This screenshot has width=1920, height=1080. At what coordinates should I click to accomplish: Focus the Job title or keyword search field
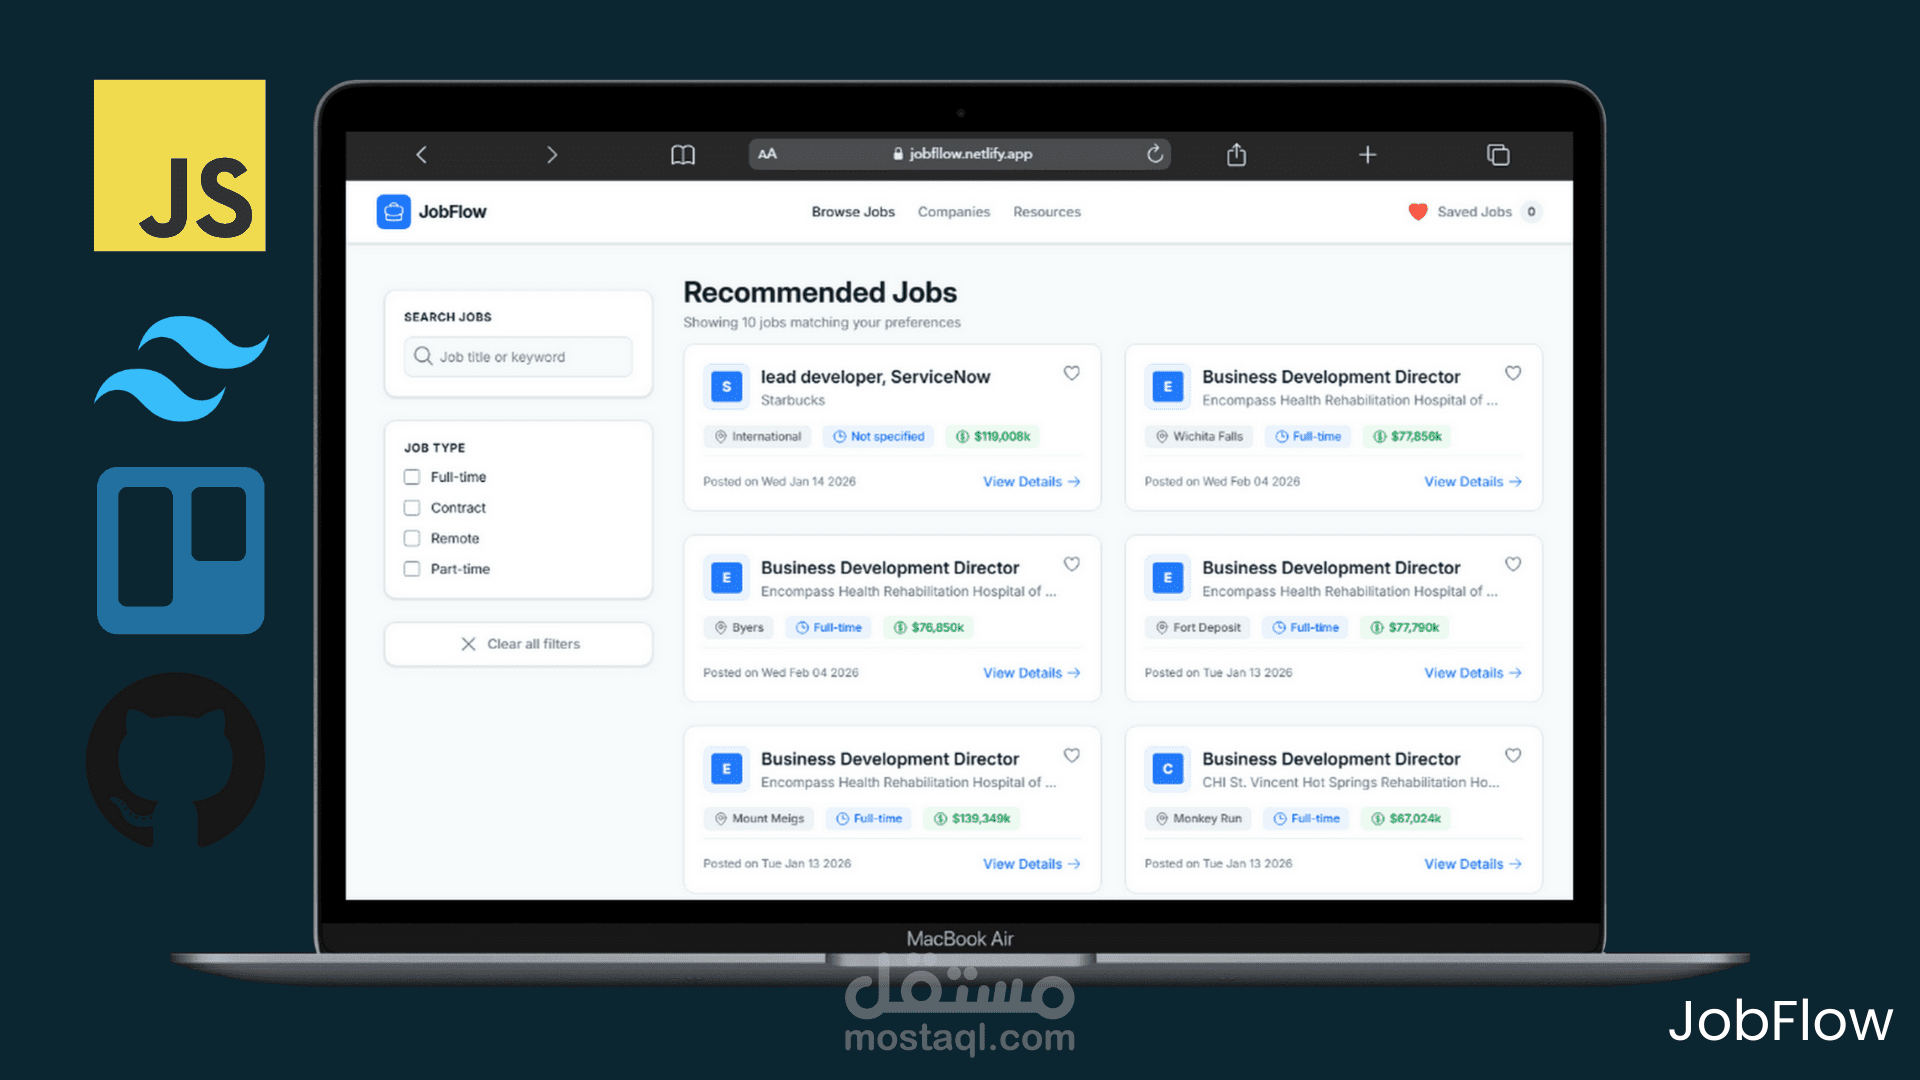coord(518,357)
